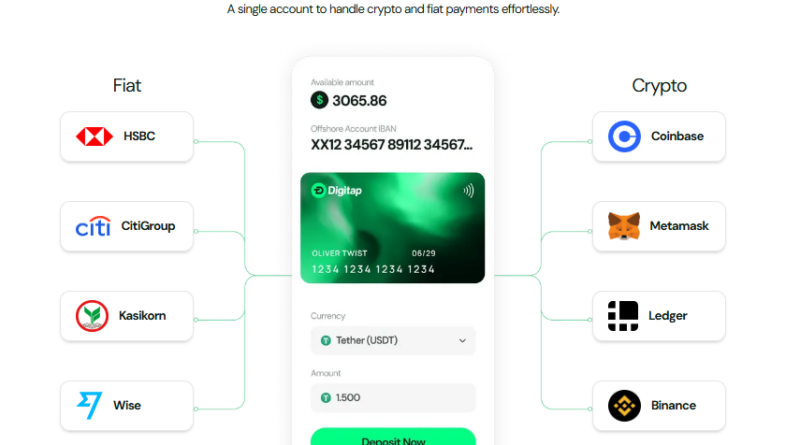The image size is (800, 445).
Task: Click the Deposit Now button
Action: 393,437
